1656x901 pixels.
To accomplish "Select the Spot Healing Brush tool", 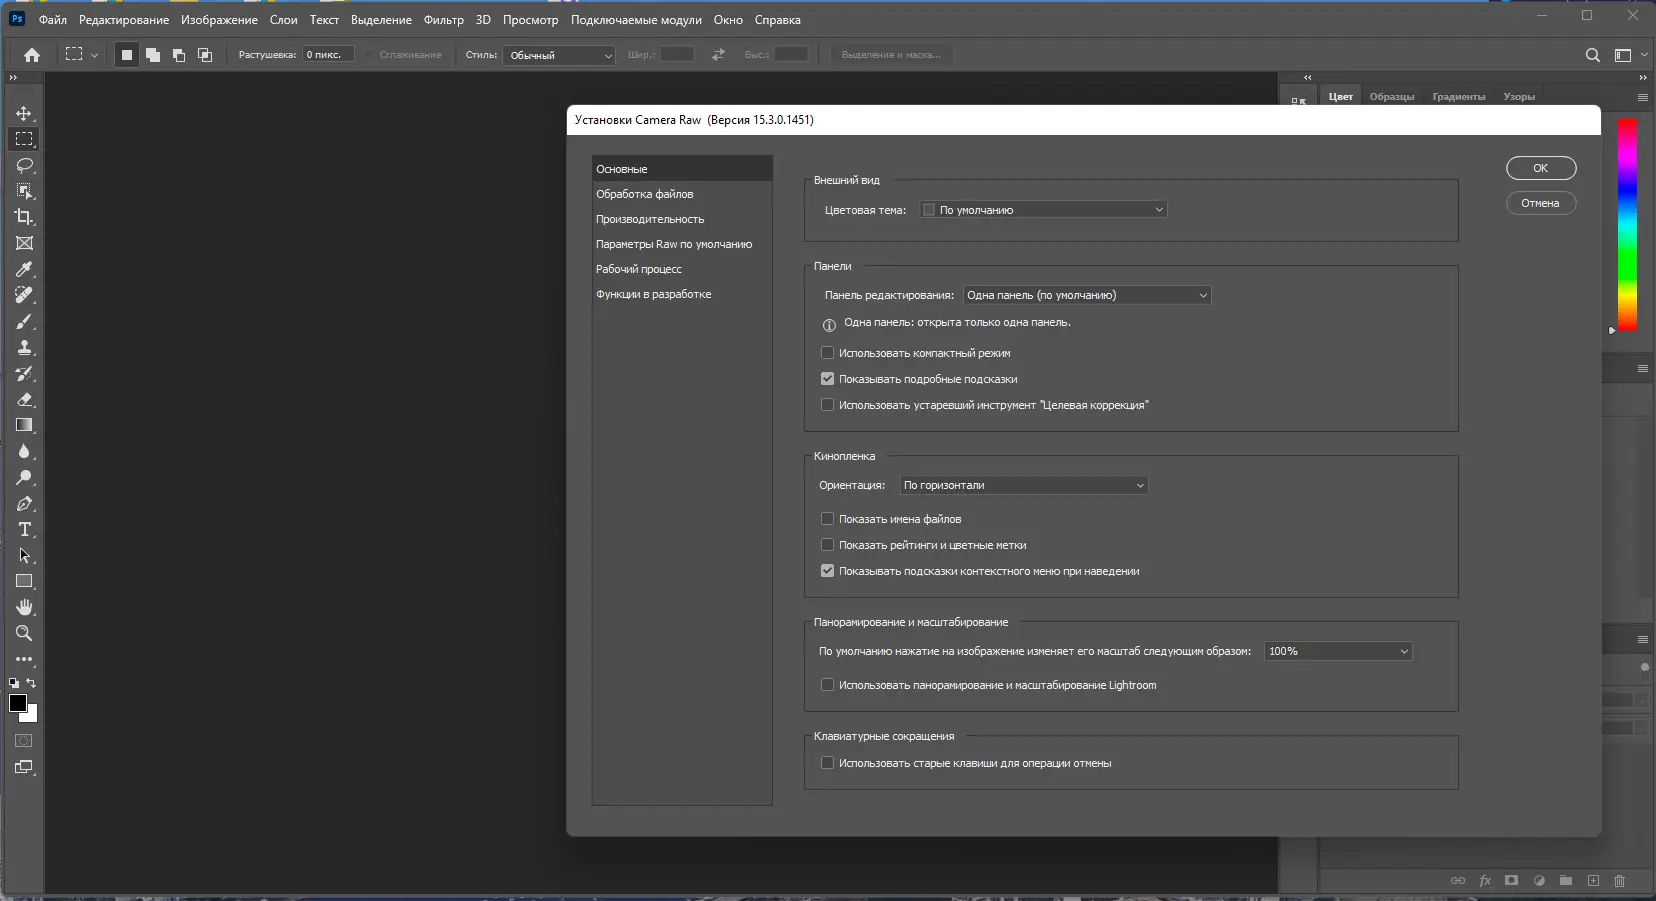I will (24, 295).
